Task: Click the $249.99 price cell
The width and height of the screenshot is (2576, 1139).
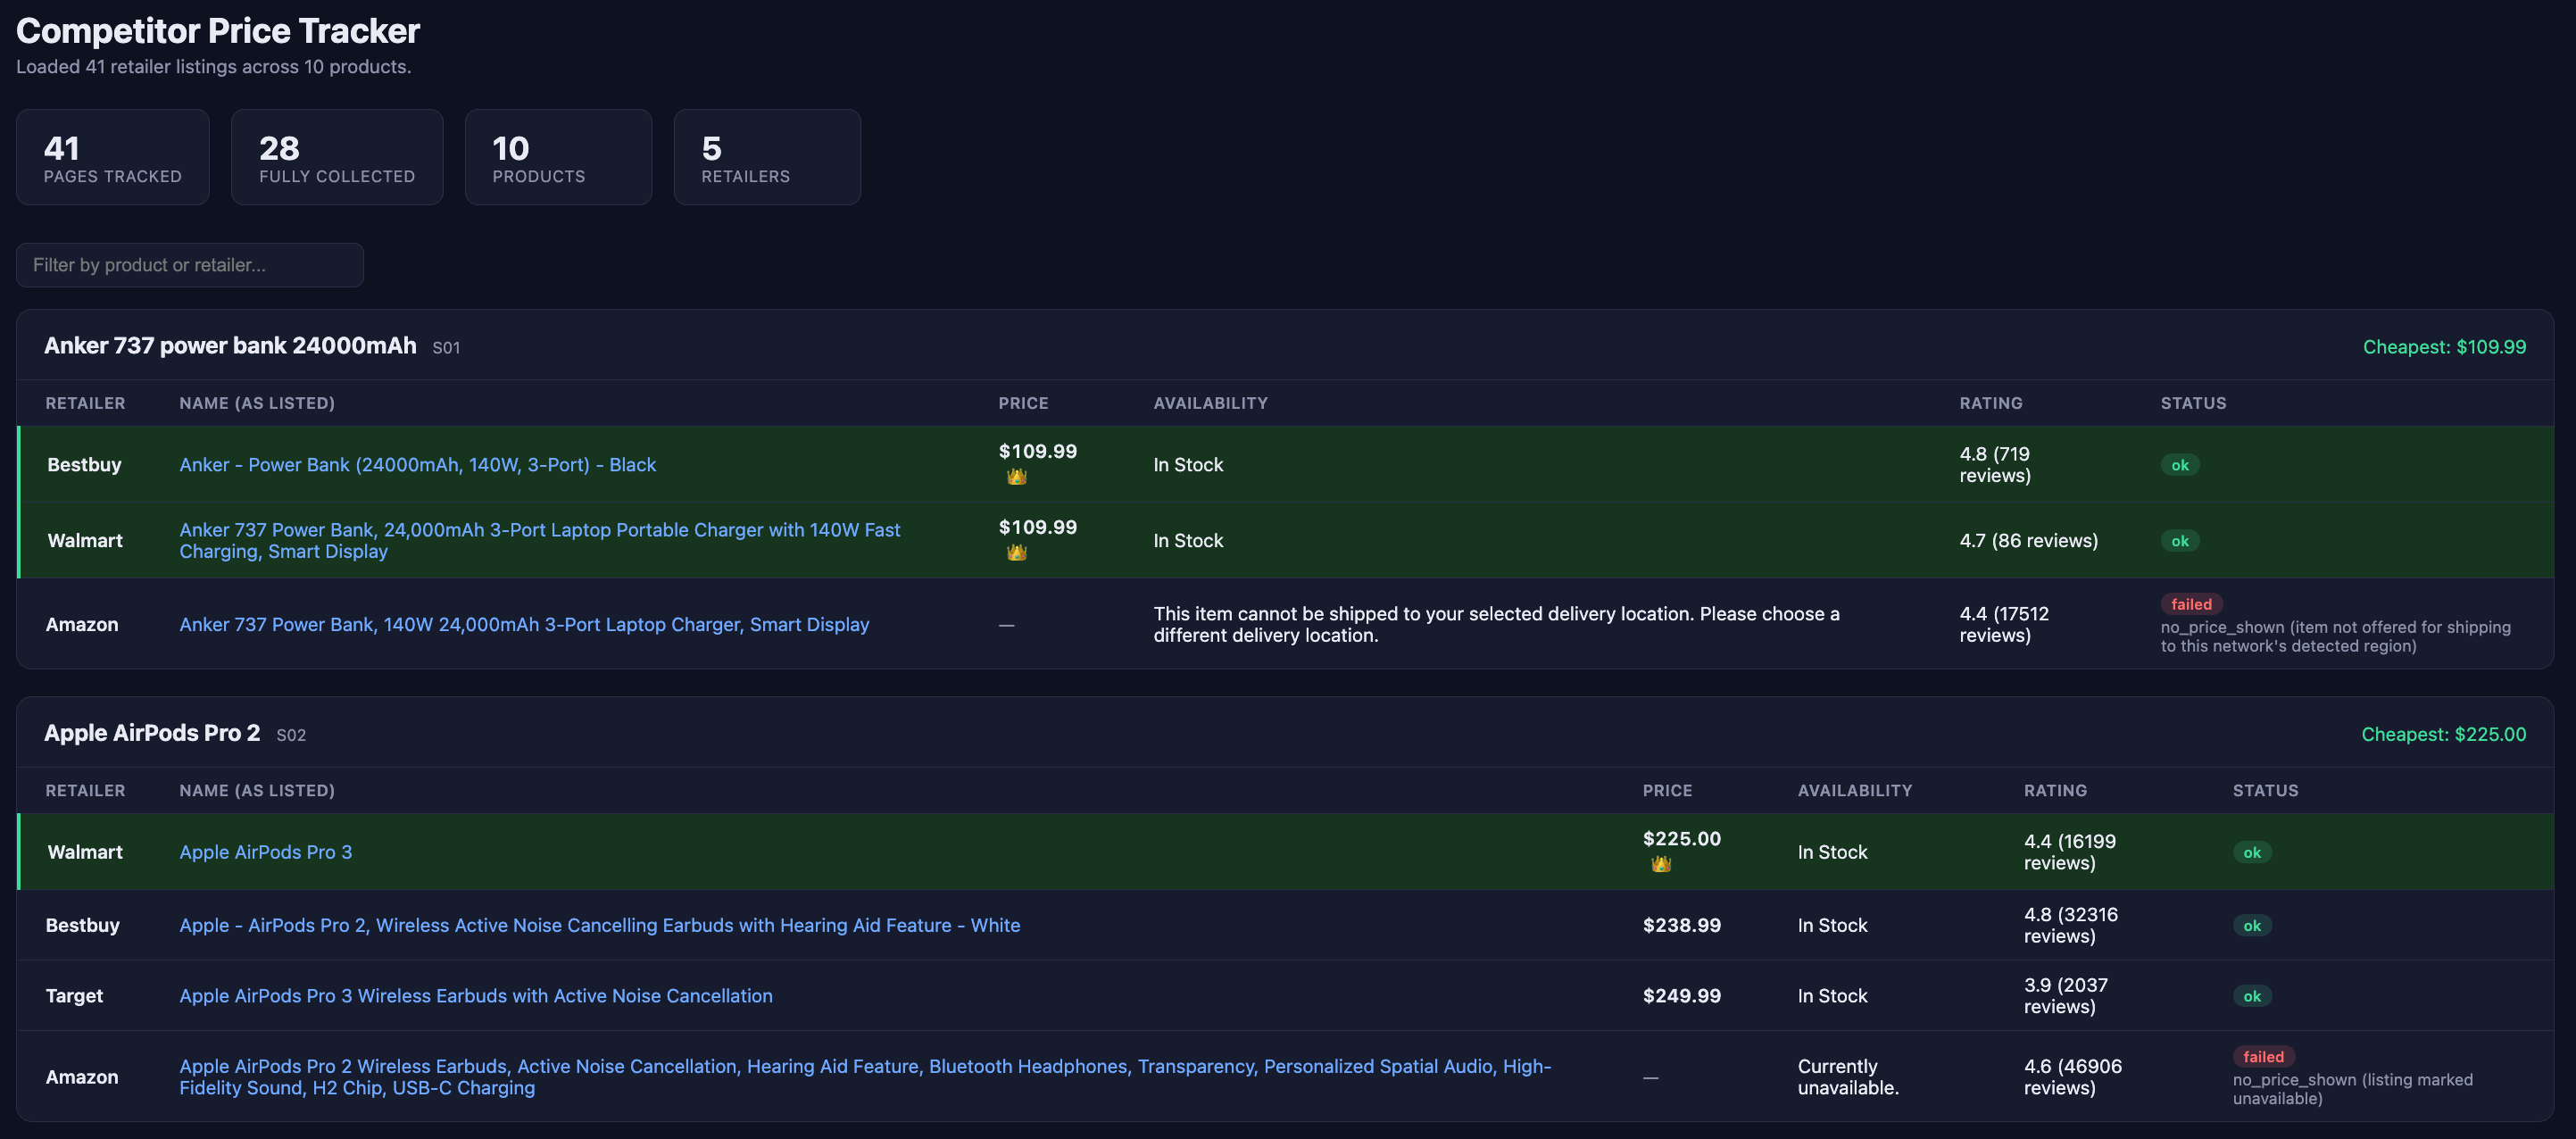Action: (x=1681, y=996)
